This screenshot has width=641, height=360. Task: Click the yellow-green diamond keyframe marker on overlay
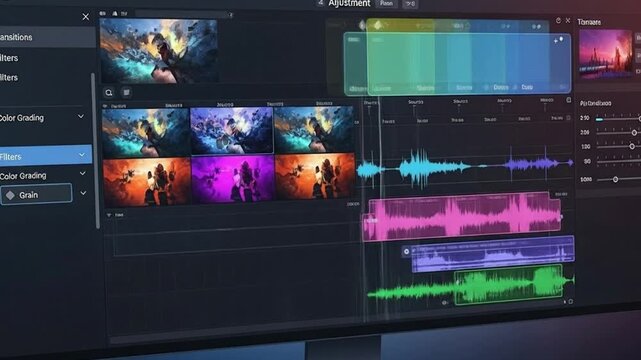378,25
